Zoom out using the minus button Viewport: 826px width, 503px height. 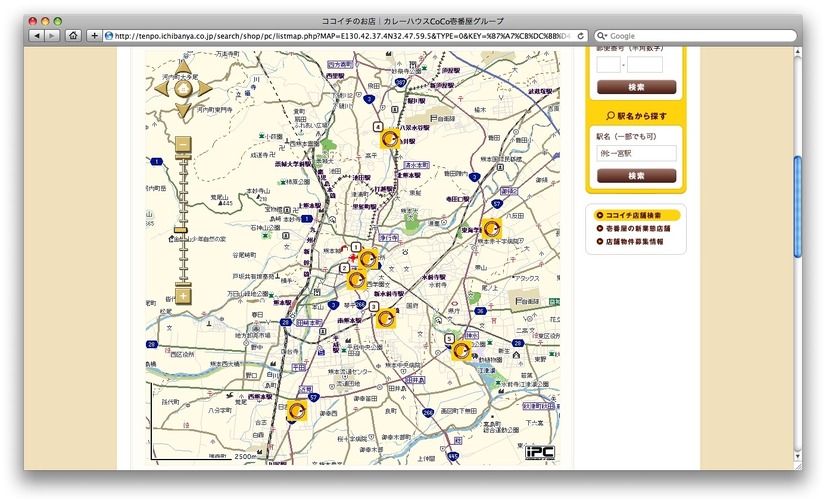click(x=183, y=144)
